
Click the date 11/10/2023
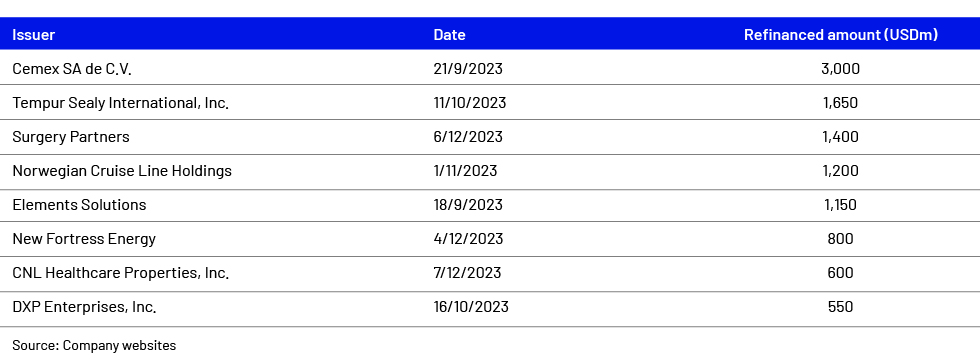click(x=470, y=102)
